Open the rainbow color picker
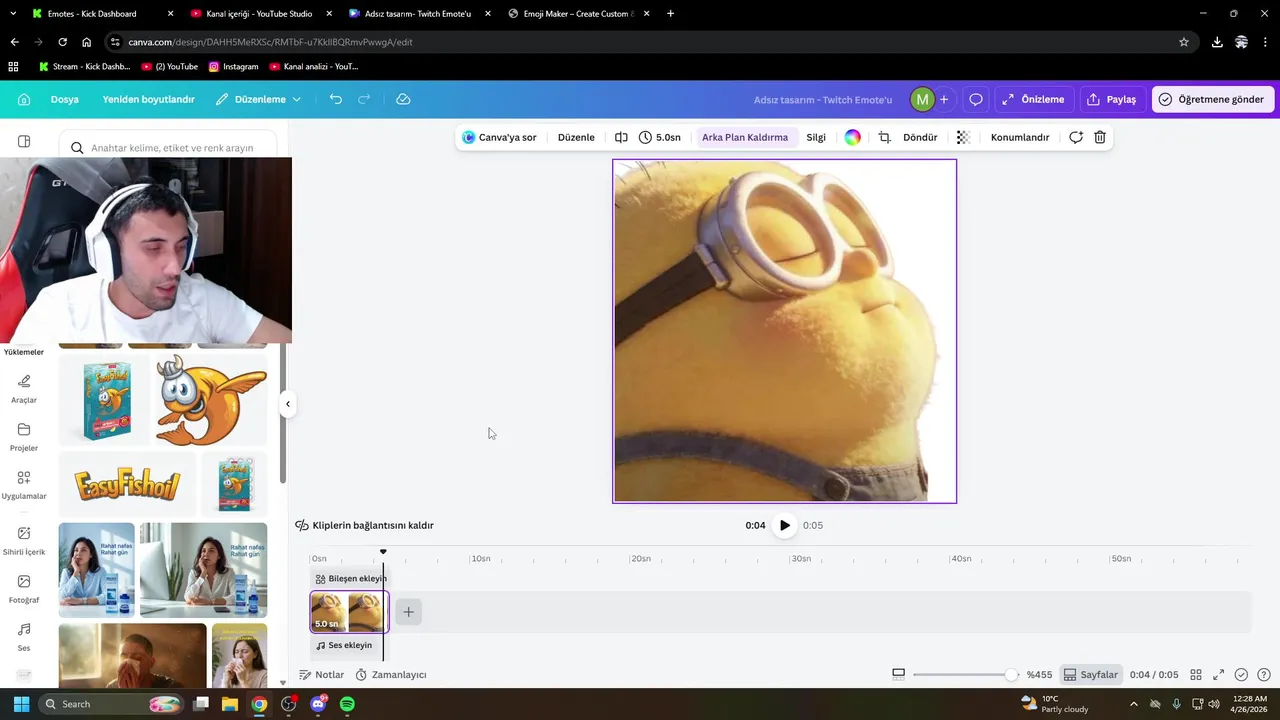The image size is (1280, 720). 853,137
